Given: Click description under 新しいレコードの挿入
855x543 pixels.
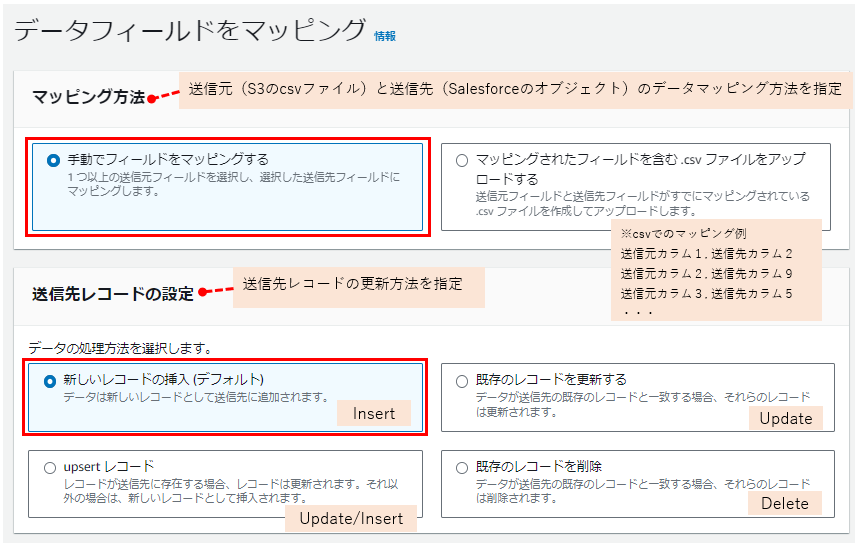Looking at the screenshot, I should click(196, 397).
